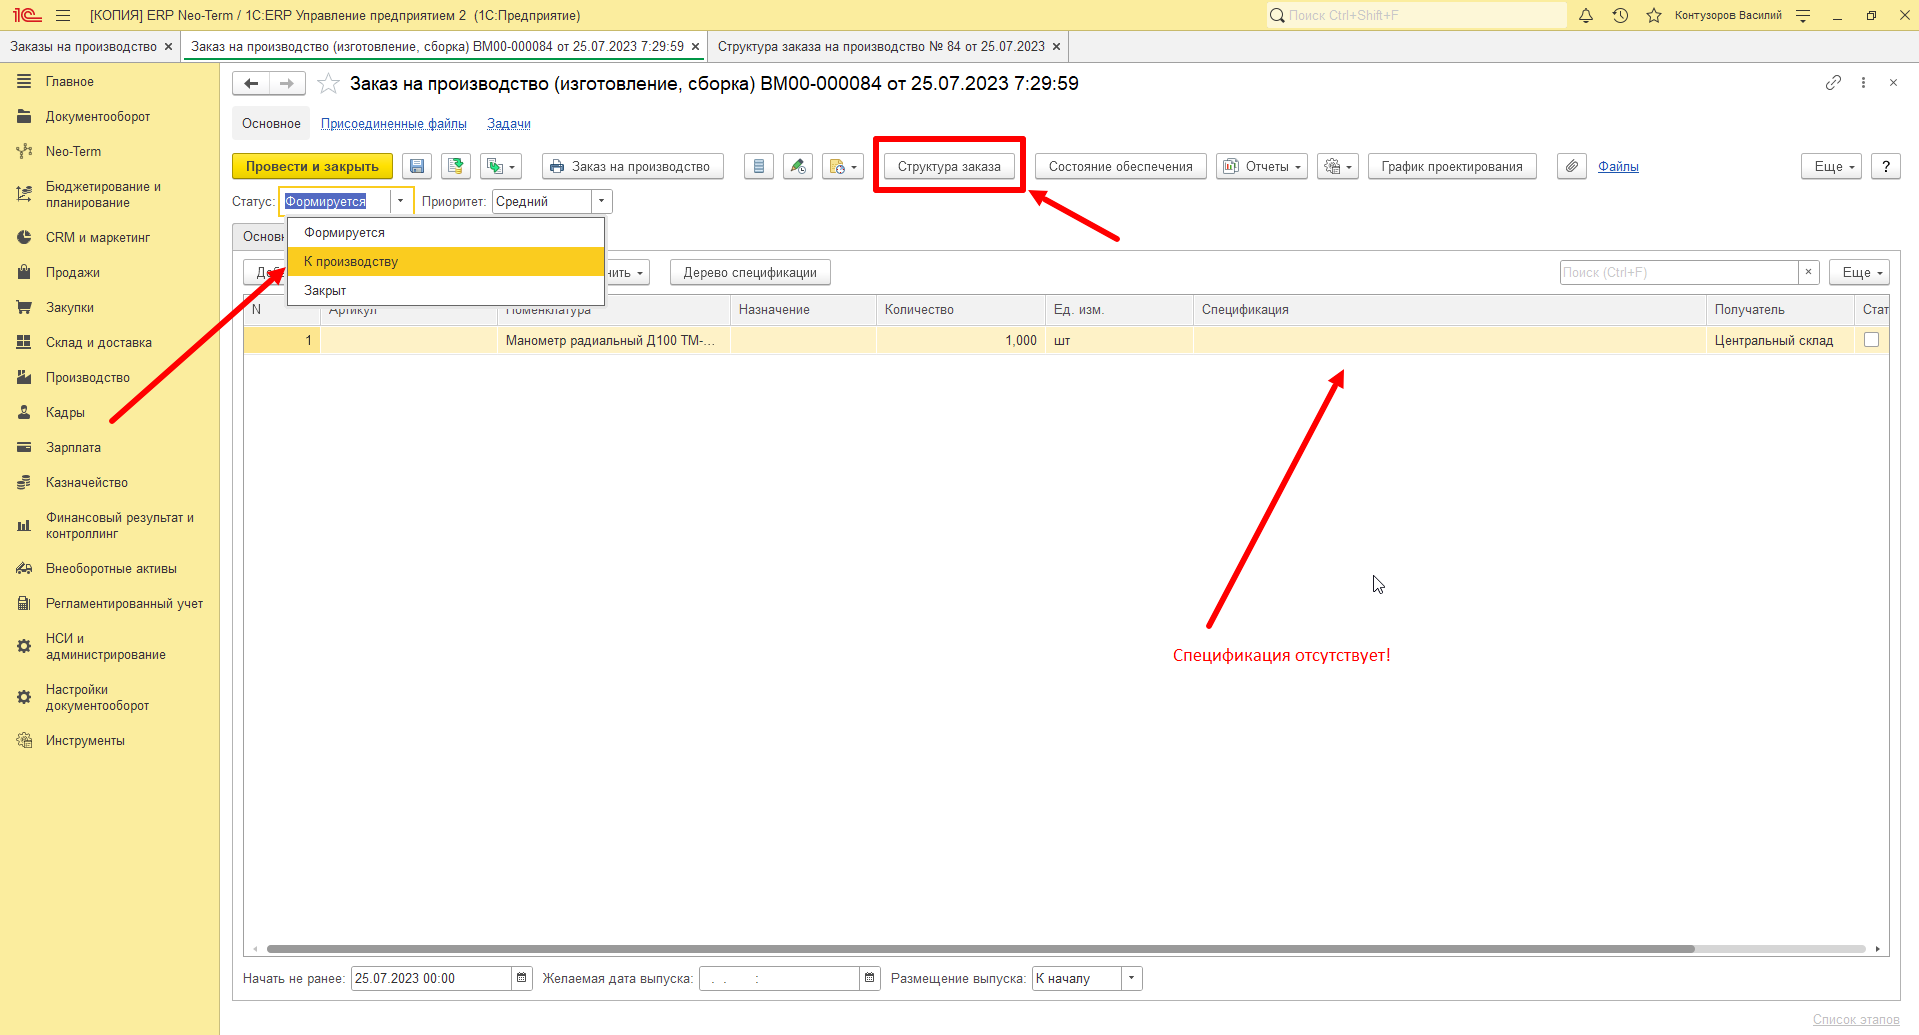
Task: Switch to Заказы на производство tab
Action: [84, 47]
